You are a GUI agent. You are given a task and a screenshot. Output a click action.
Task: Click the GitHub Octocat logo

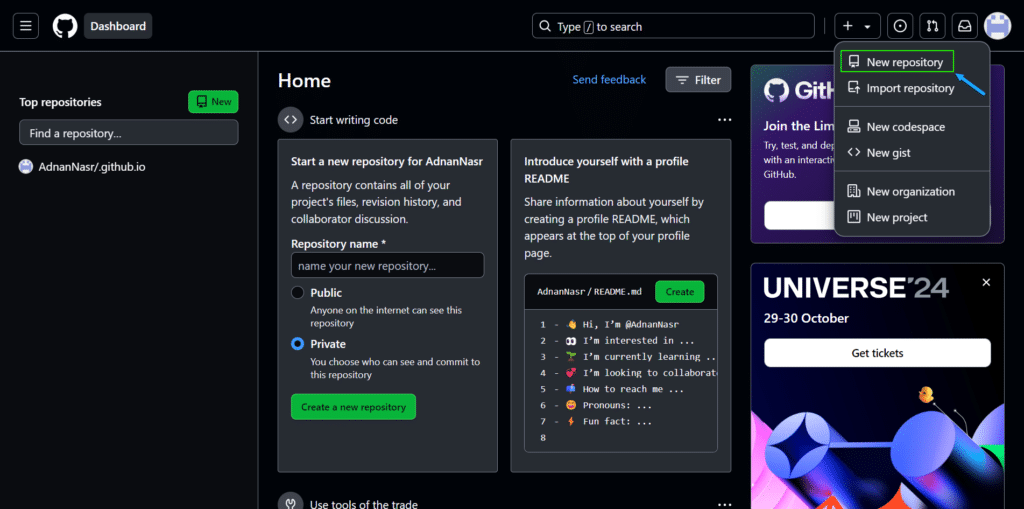tap(65, 26)
